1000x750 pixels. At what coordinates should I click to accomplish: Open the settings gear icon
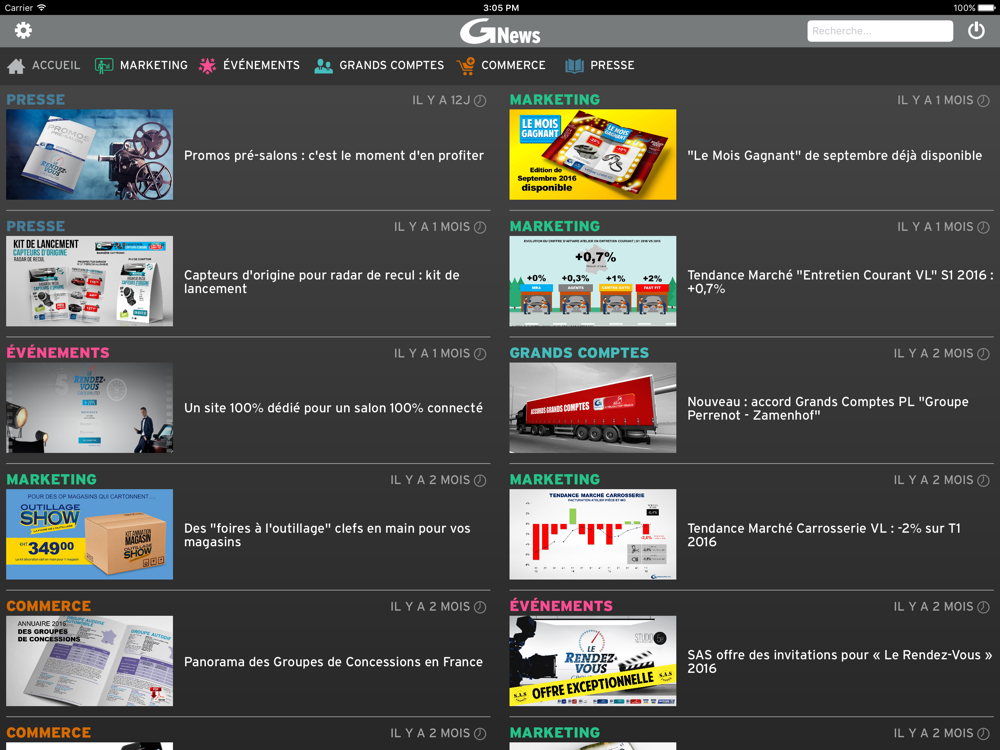[24, 31]
